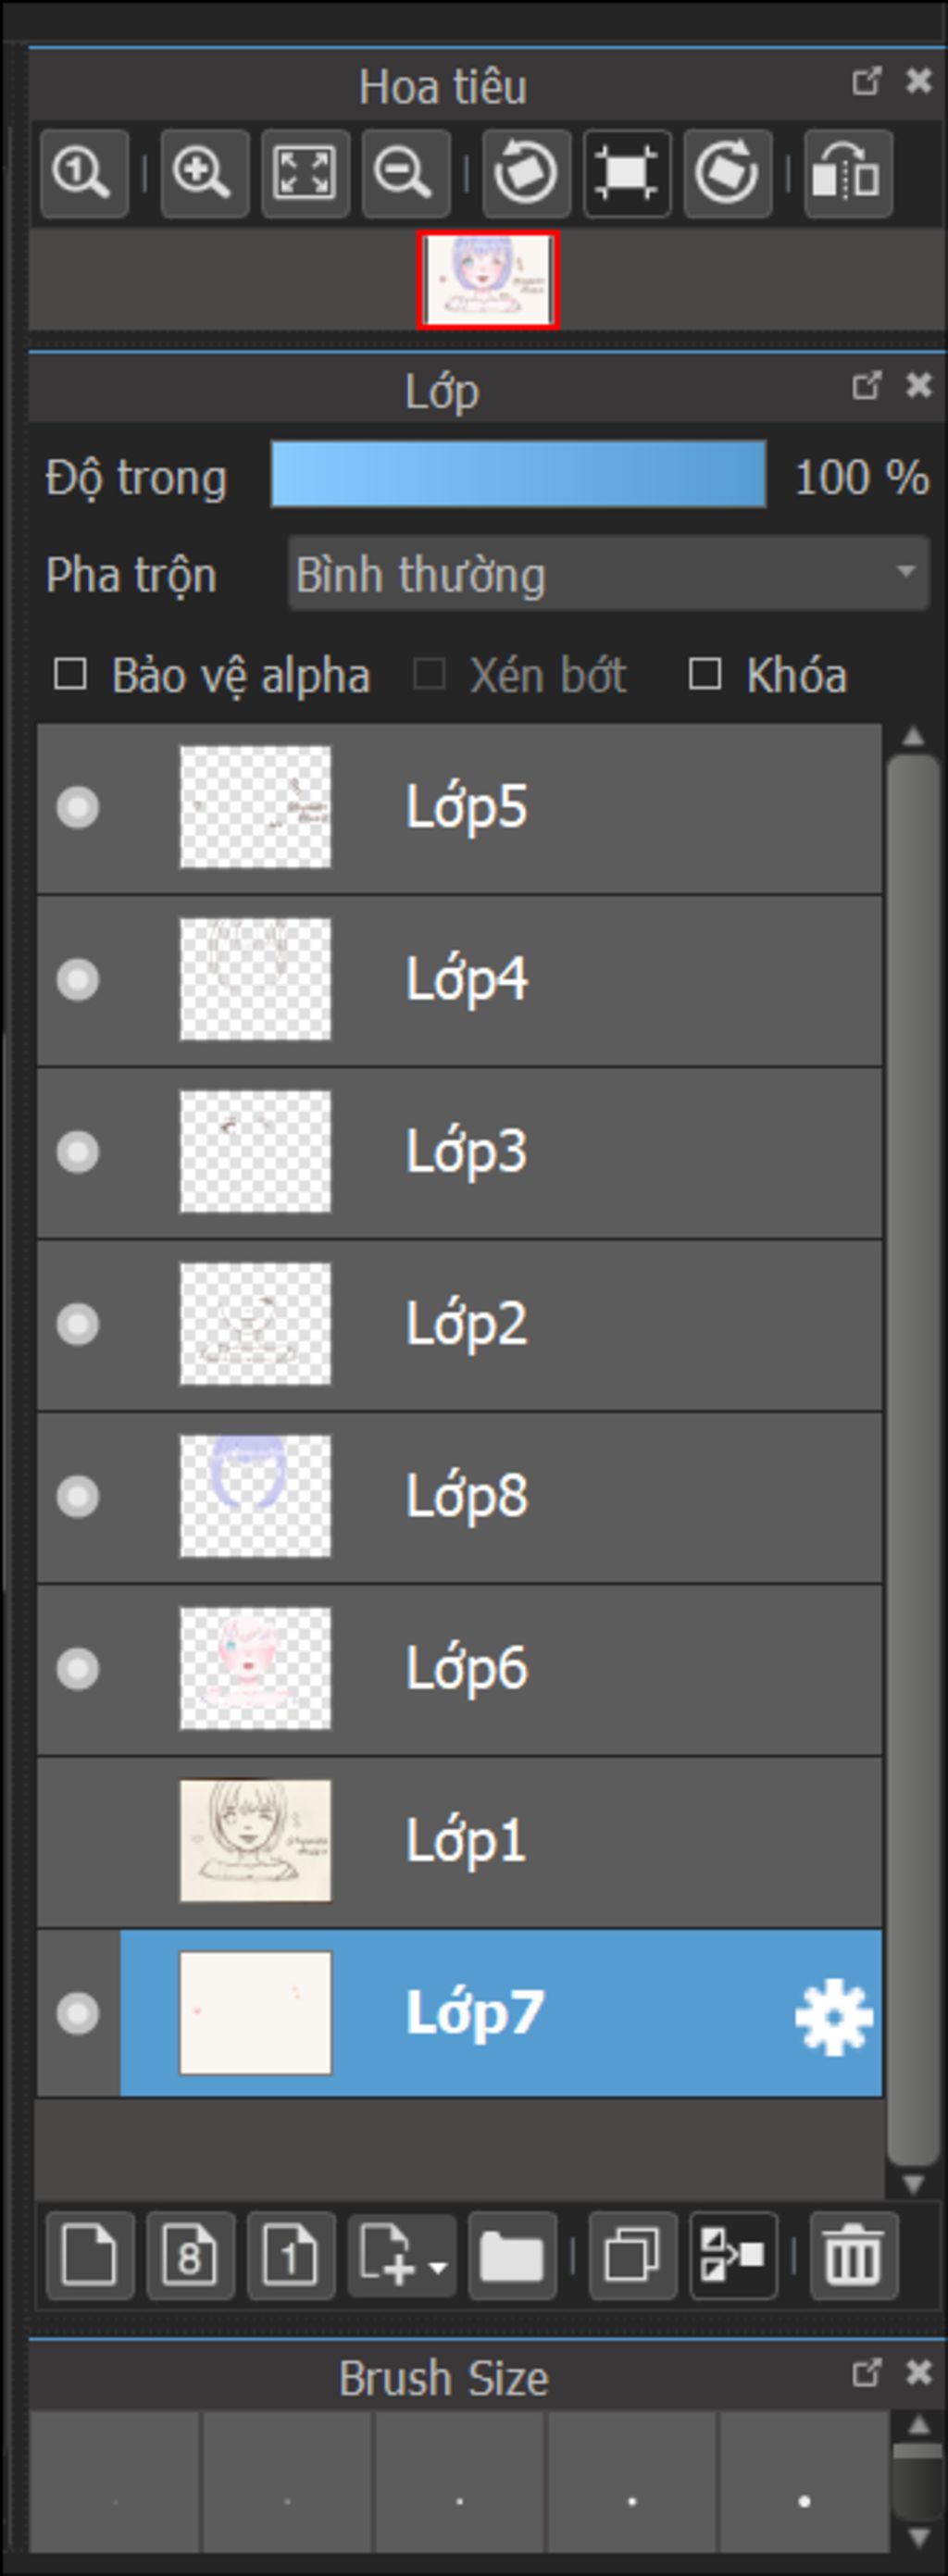Image resolution: width=948 pixels, height=2576 pixels.
Task: Flip canvas horizontally icon
Action: 847,173
